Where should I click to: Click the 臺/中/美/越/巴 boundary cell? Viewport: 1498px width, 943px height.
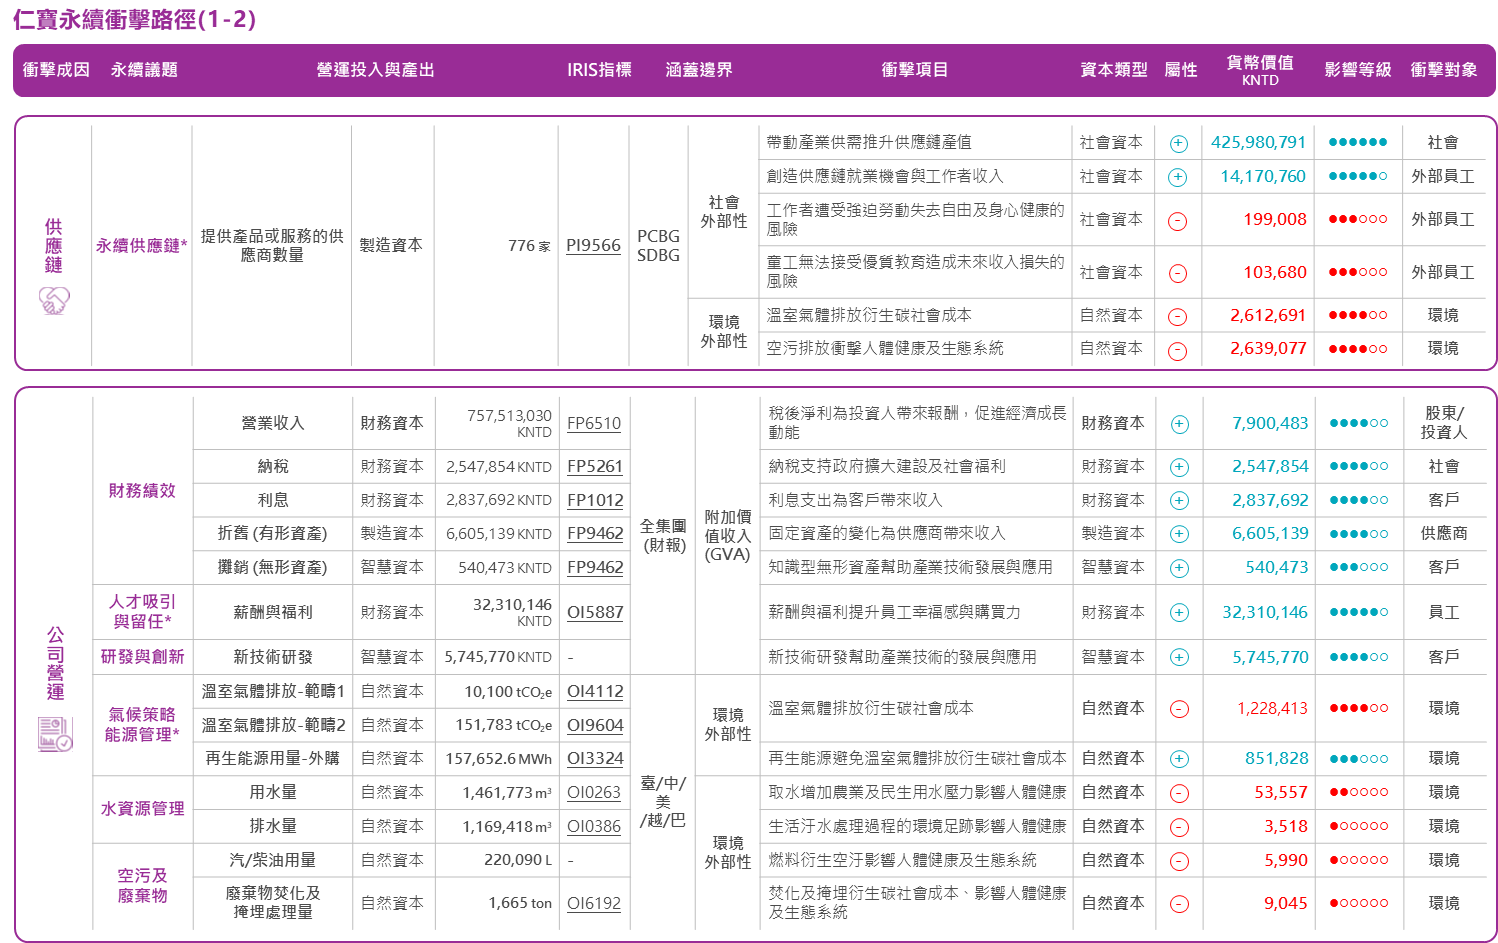point(663,801)
